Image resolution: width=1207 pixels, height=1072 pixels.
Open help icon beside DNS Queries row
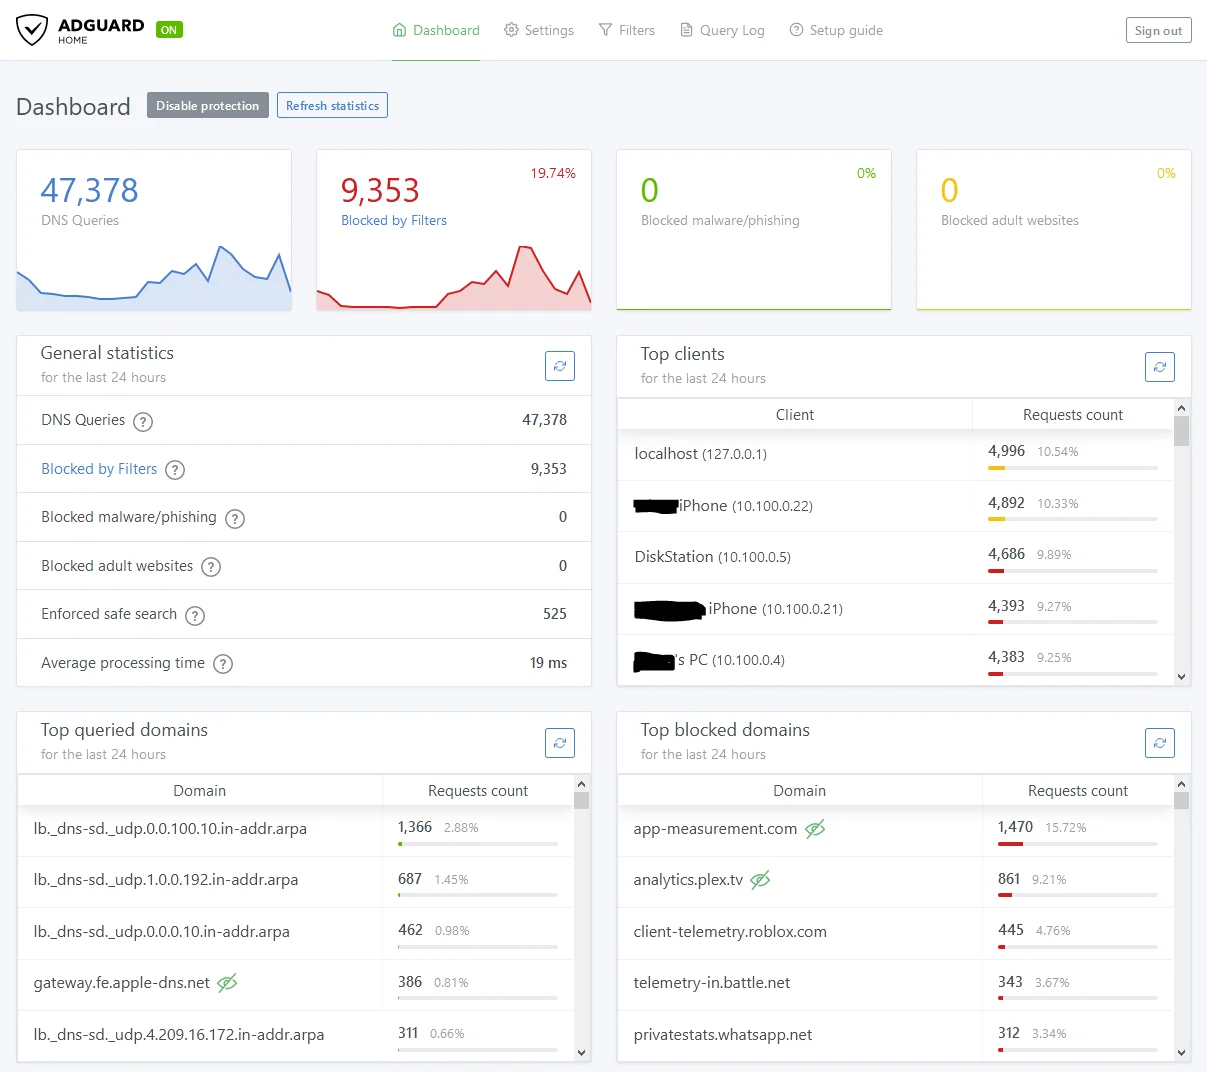(x=143, y=421)
